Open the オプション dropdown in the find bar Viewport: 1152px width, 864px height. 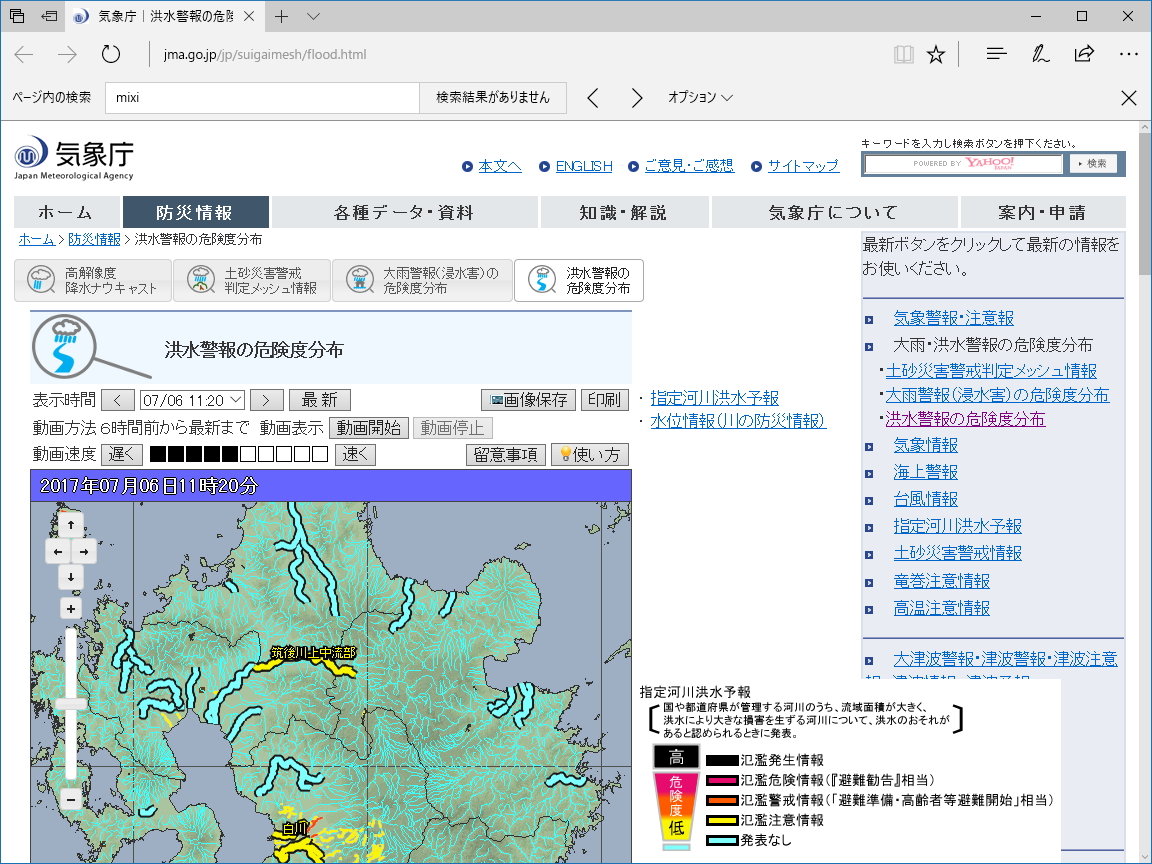(x=698, y=97)
